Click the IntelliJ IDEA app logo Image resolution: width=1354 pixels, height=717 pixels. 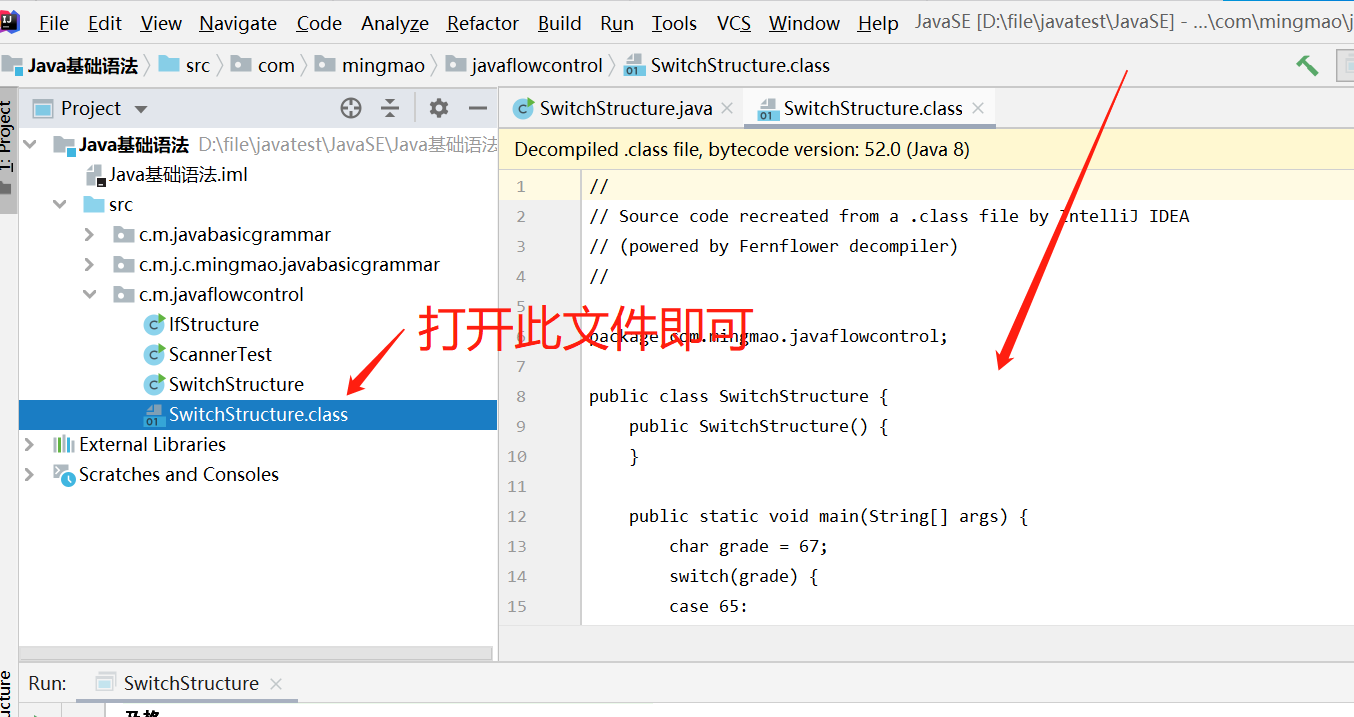click(10, 20)
